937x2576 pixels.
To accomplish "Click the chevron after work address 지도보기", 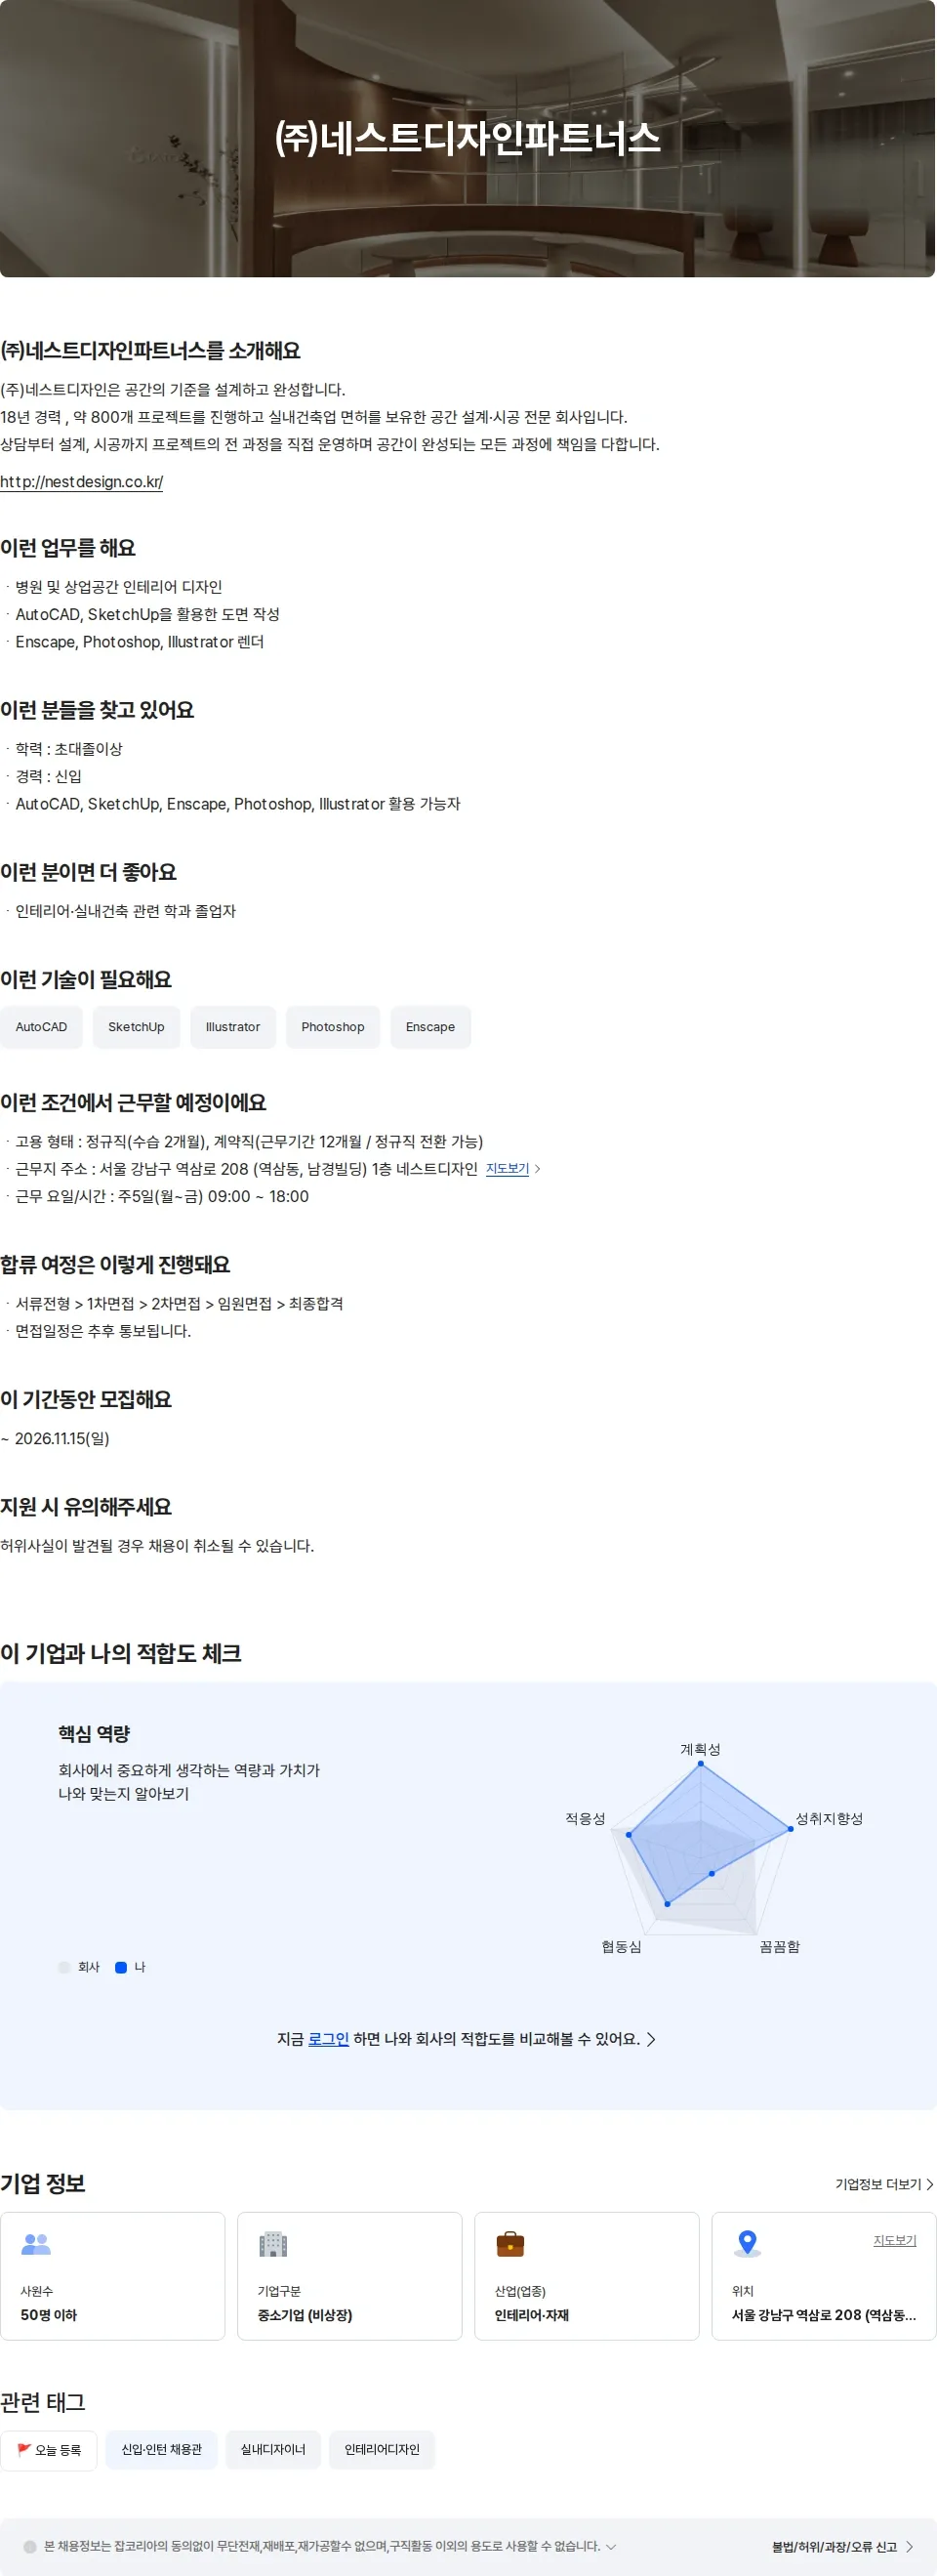I will pyautogui.click(x=538, y=1169).
